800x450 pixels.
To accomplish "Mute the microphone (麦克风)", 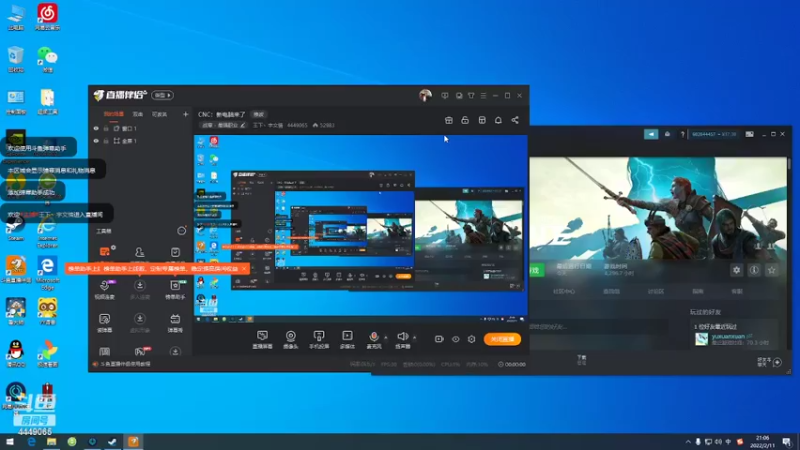I will (373, 339).
